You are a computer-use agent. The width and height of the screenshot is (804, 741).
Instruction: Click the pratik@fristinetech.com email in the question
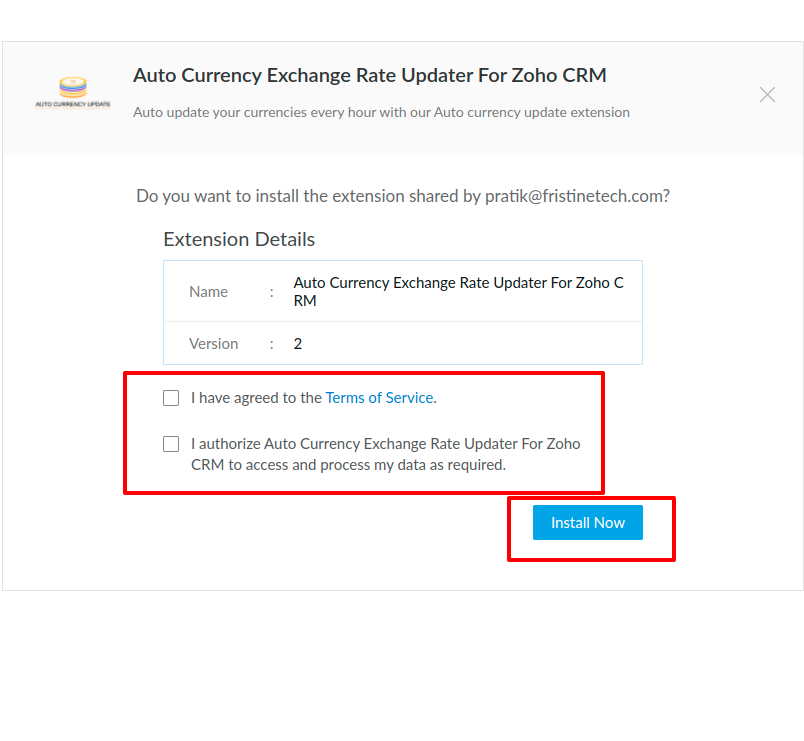pyautogui.click(x=577, y=196)
